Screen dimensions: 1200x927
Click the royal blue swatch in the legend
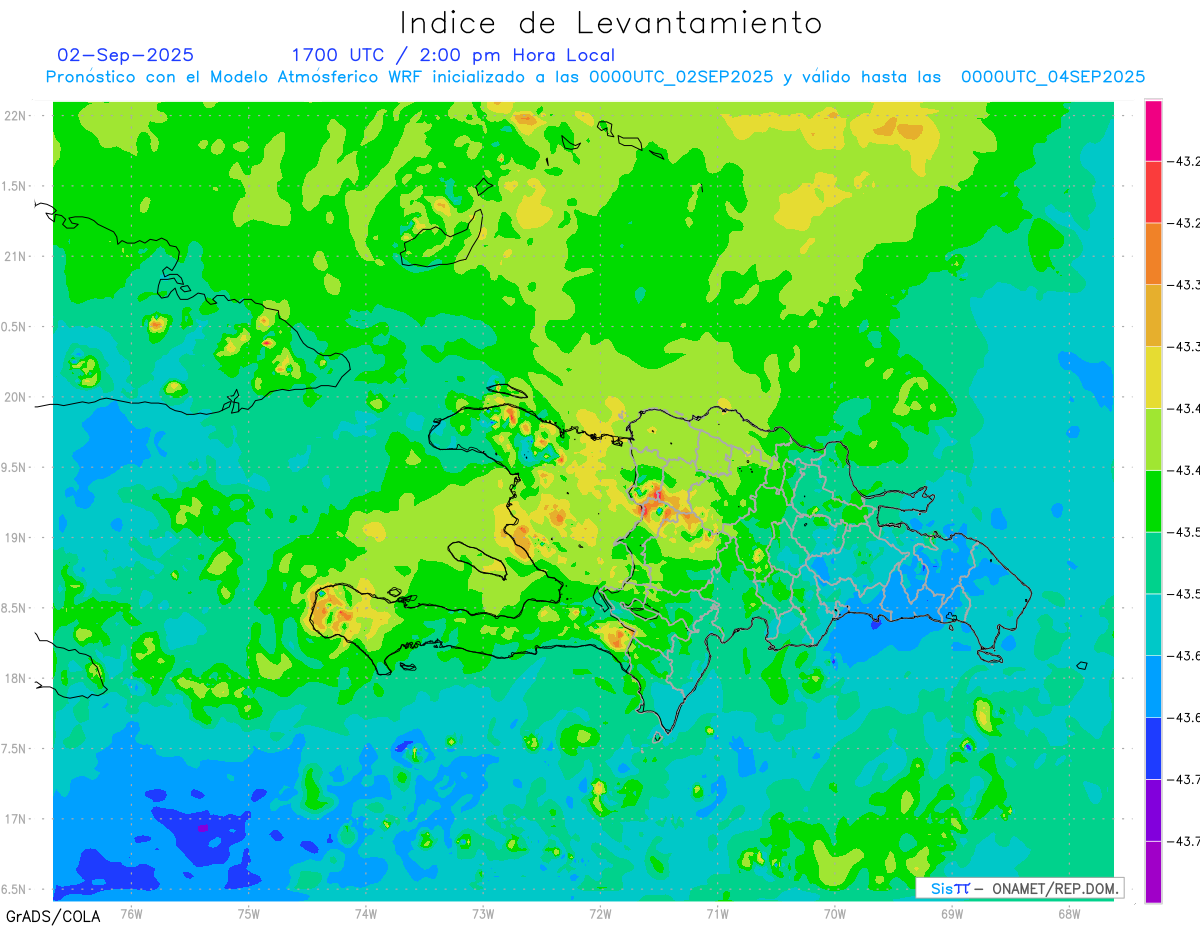coord(1153,748)
